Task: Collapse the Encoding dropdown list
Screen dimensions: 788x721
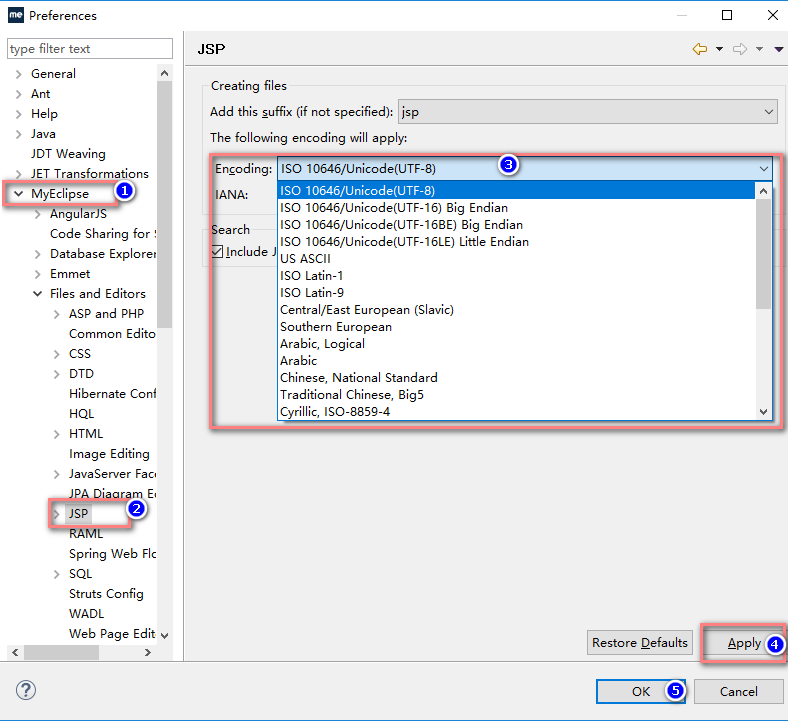Action: (x=764, y=169)
